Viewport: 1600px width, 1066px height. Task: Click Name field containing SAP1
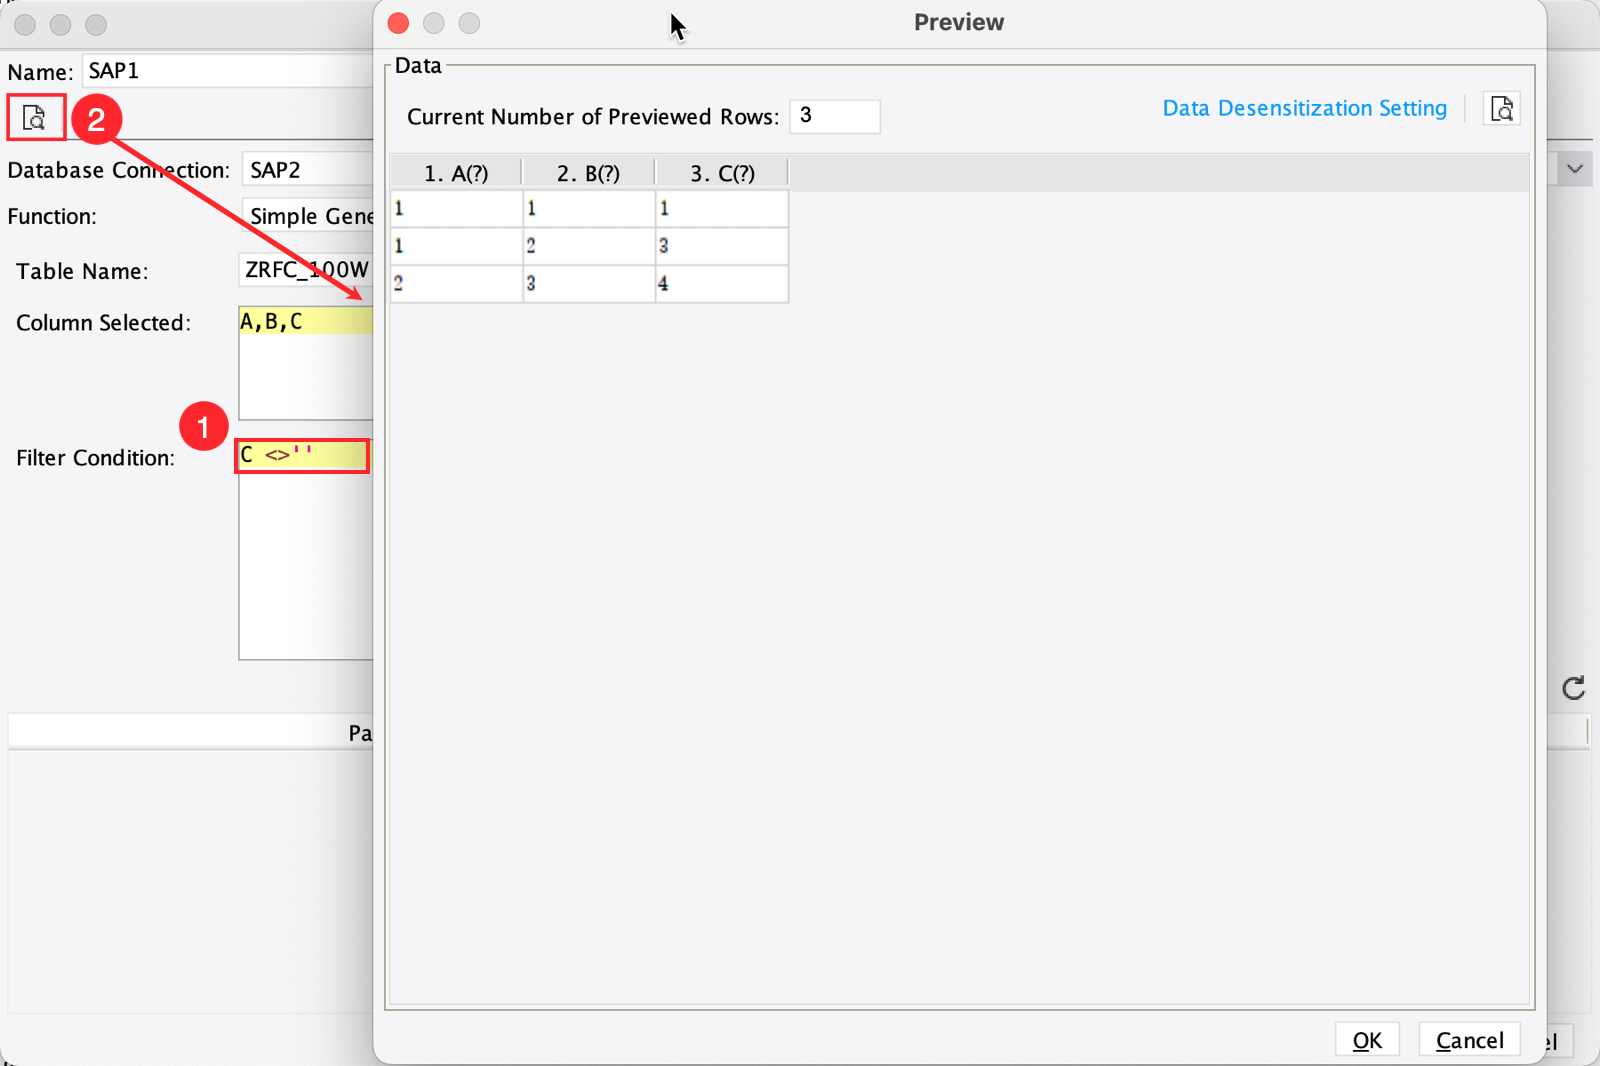coord(227,71)
